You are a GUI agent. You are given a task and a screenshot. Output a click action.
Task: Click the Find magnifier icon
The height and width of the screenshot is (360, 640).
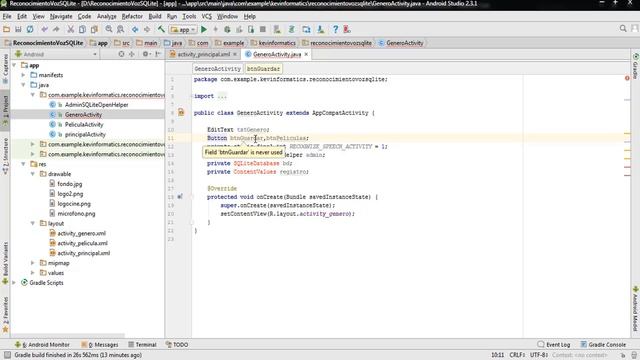pos(109,29)
